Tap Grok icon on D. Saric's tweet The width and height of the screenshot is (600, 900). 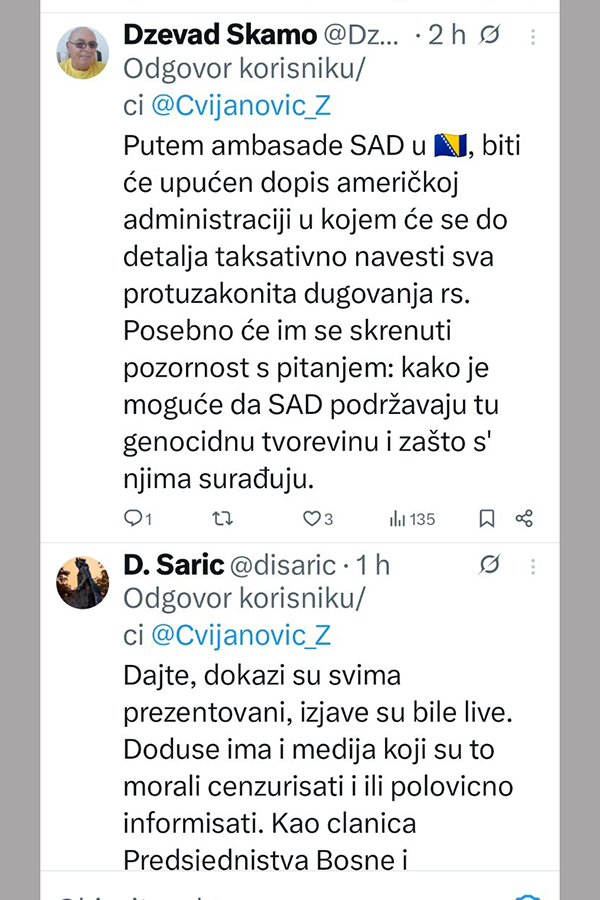pyautogui.click(x=489, y=565)
